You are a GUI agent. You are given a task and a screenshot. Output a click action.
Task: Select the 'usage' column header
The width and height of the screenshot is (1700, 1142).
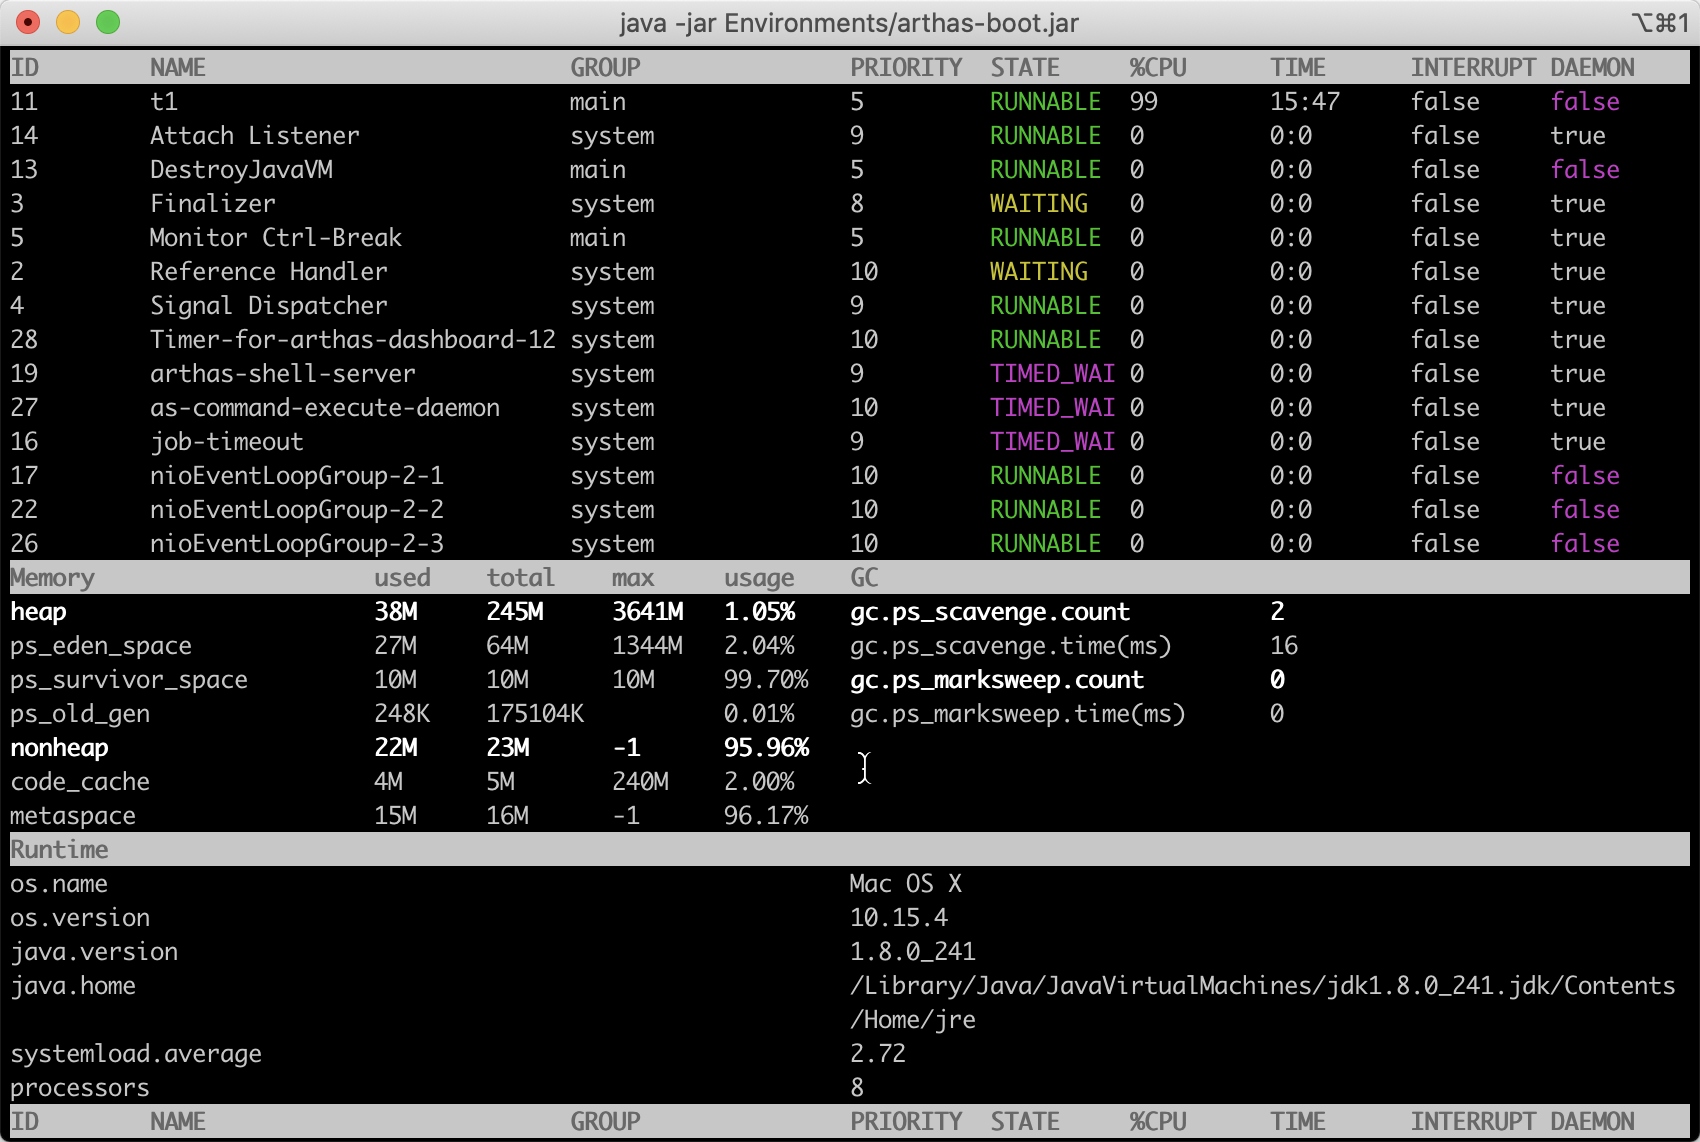[x=759, y=578]
